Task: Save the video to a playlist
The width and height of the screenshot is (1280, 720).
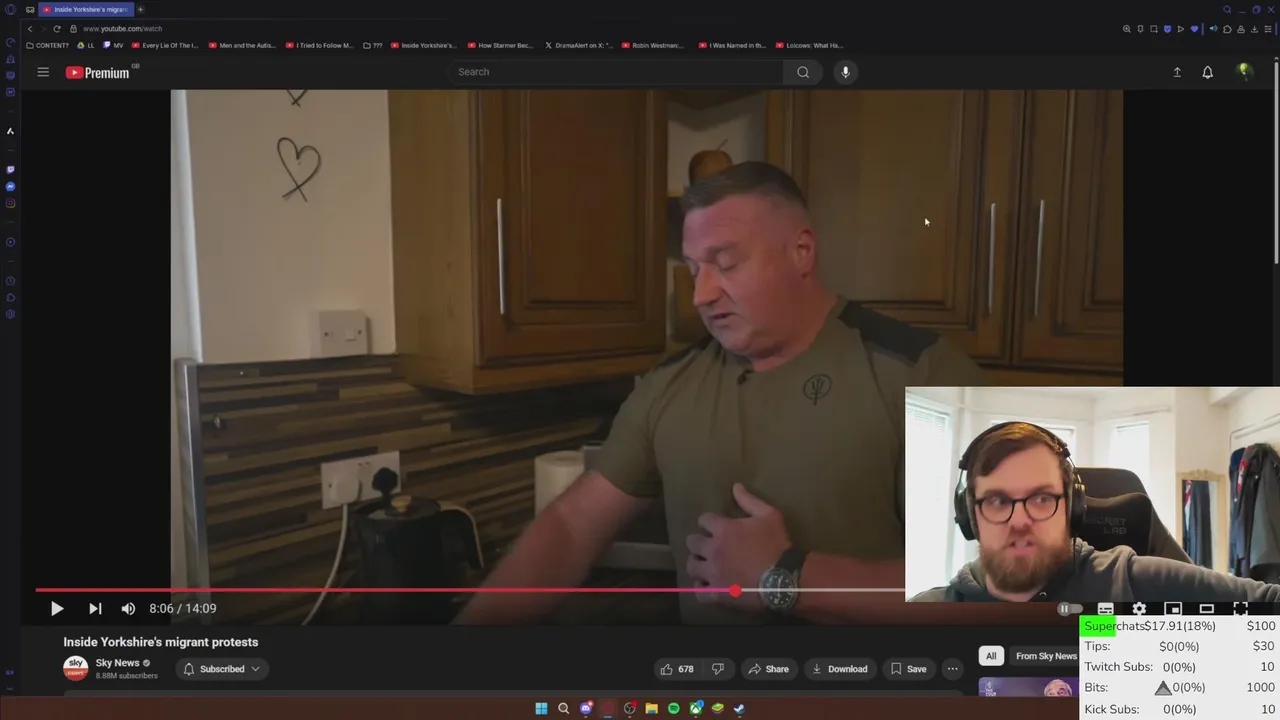Action: pos(908,669)
